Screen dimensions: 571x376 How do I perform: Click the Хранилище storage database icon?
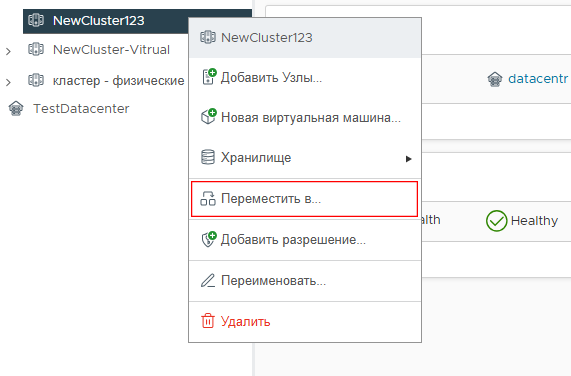(x=208, y=157)
